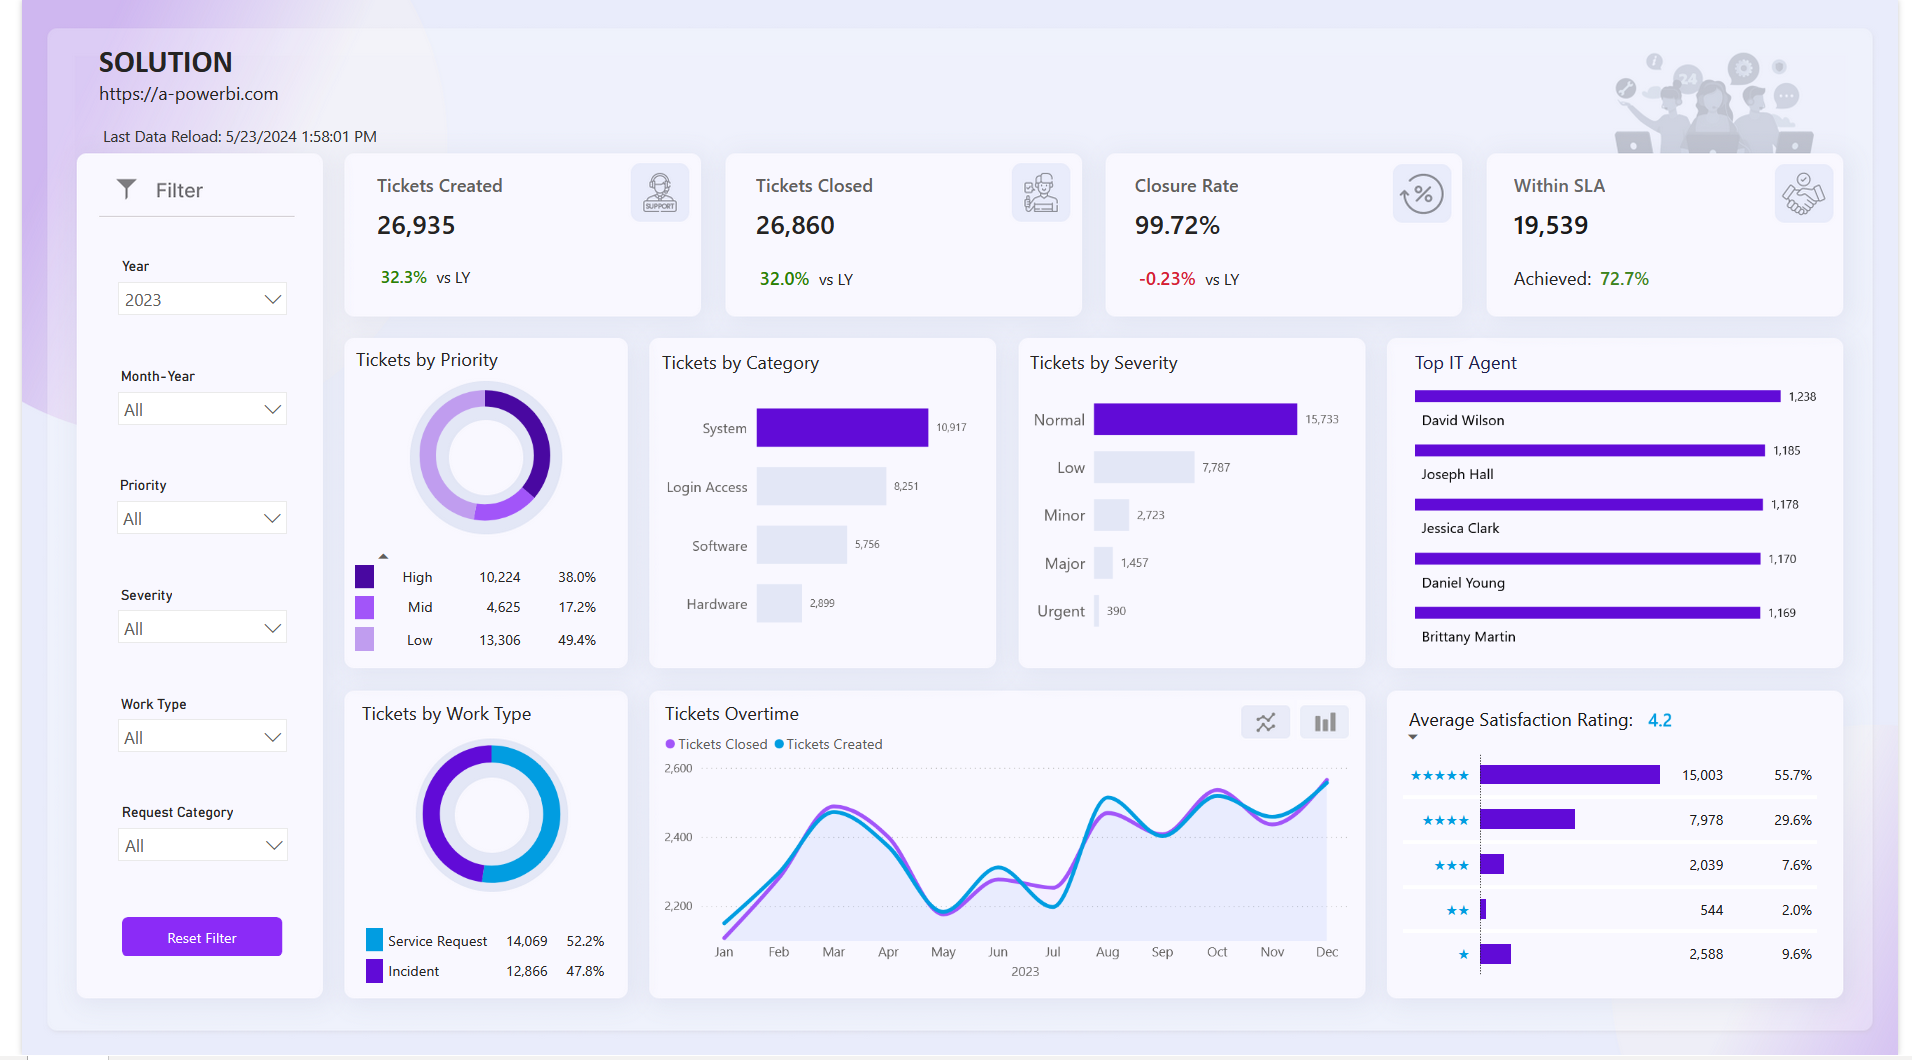The width and height of the screenshot is (1912, 1060).
Task: Switch Tickets Overtime to bar chart view
Action: click(x=1324, y=722)
